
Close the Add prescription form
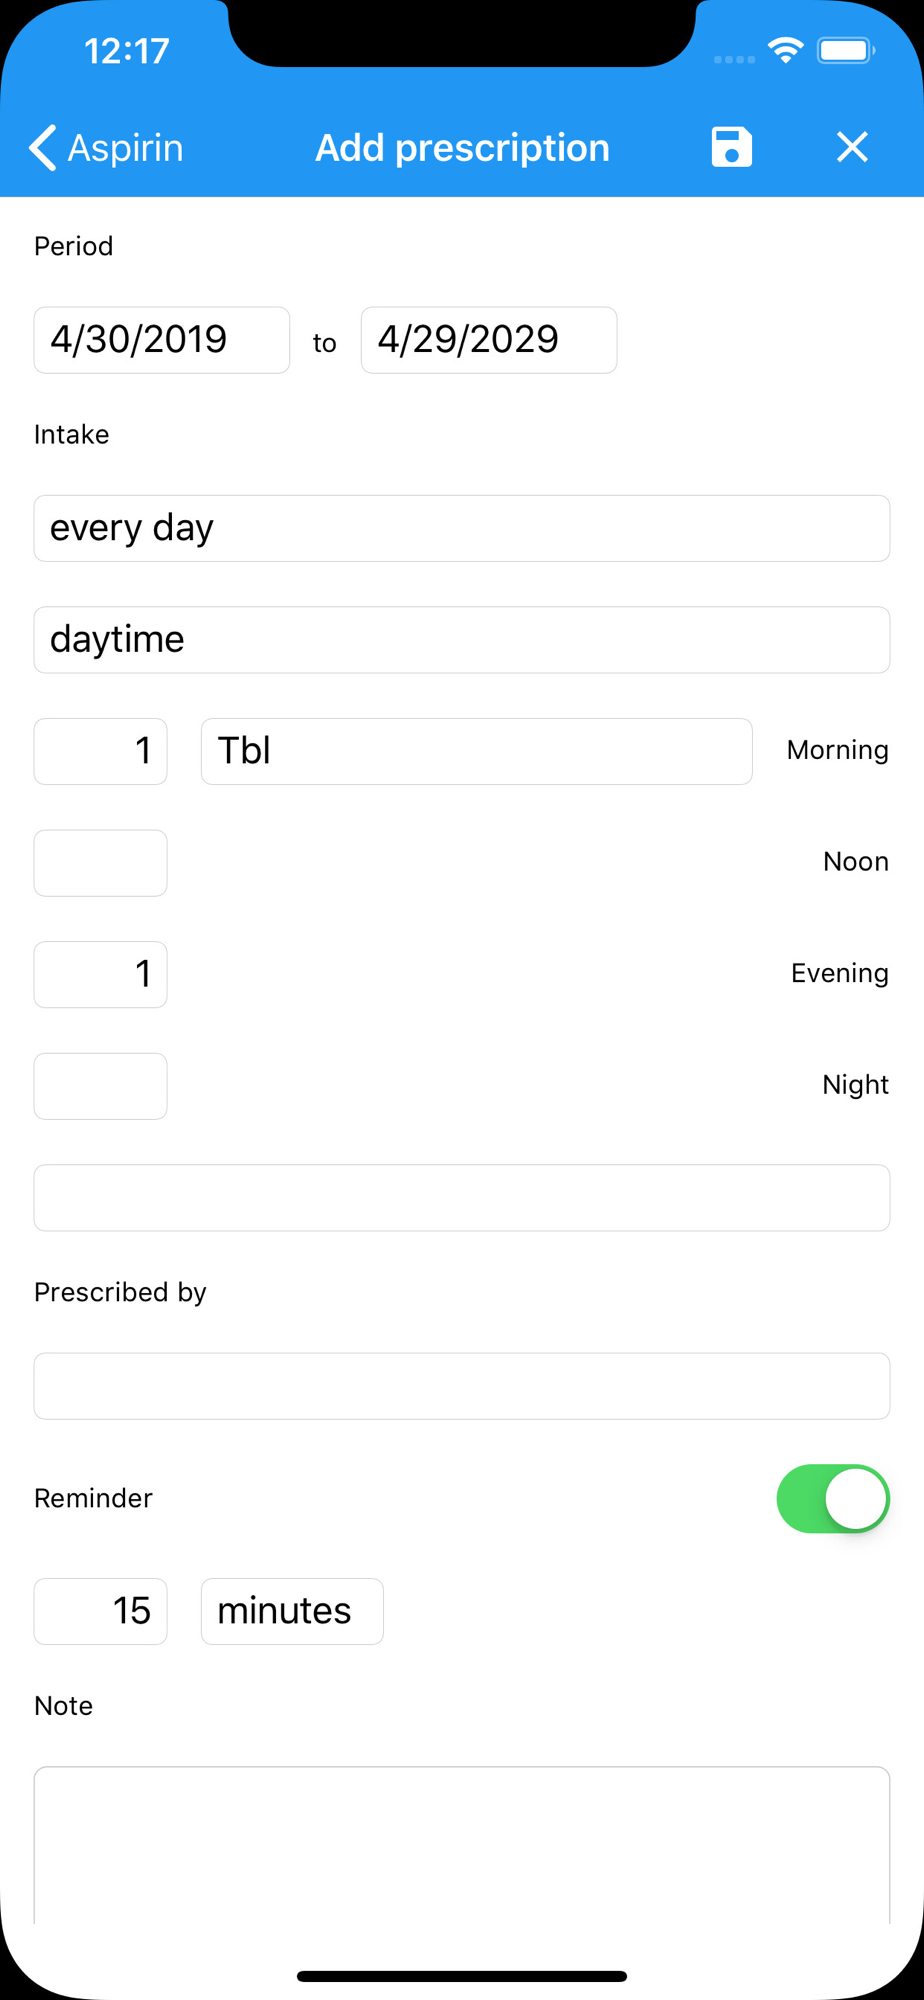(852, 147)
